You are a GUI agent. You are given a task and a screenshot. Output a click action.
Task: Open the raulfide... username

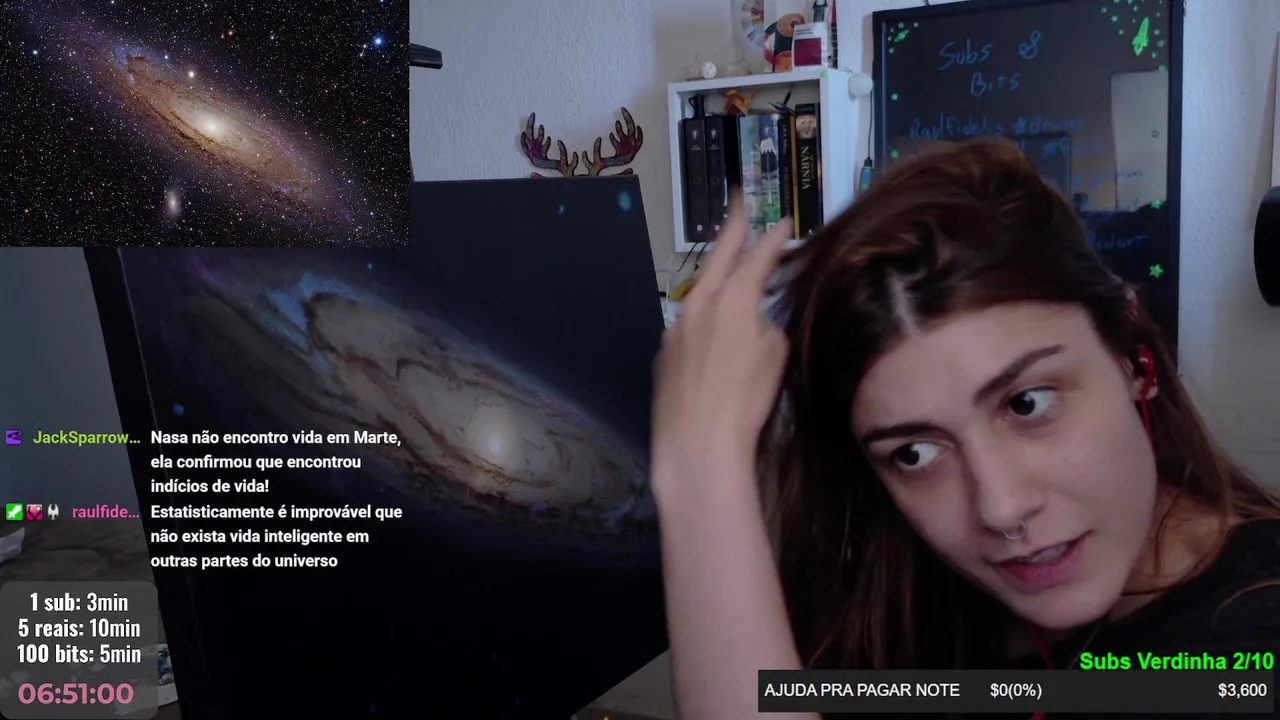pyautogui.click(x=106, y=512)
